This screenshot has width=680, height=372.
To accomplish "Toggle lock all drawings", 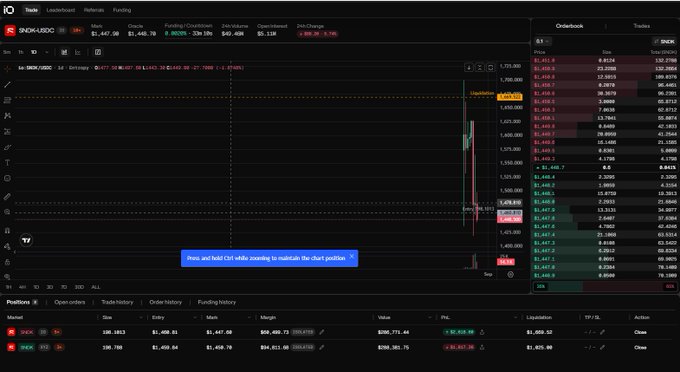I will (x=7, y=262).
